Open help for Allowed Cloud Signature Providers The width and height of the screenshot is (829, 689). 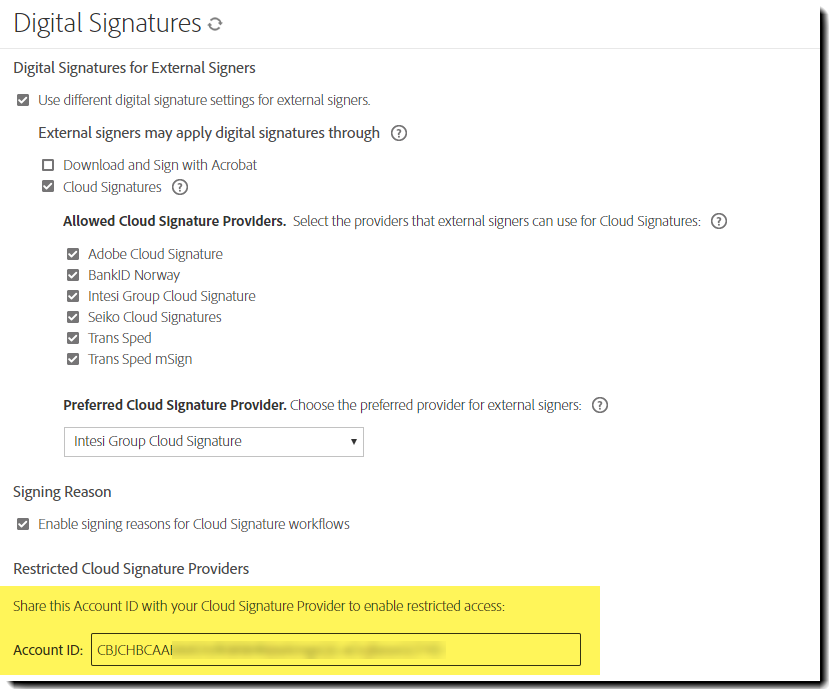(x=718, y=221)
